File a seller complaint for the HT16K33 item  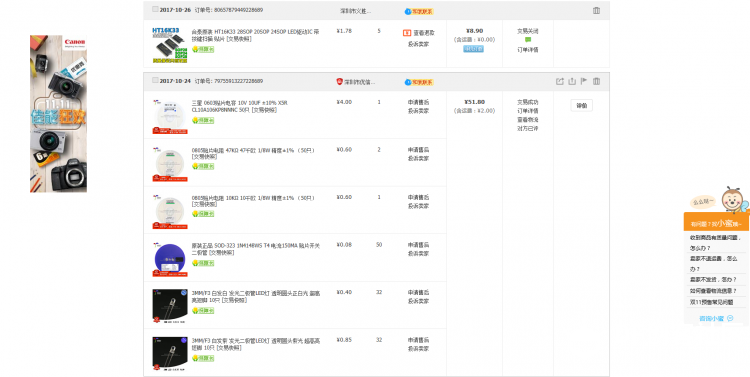tap(419, 44)
